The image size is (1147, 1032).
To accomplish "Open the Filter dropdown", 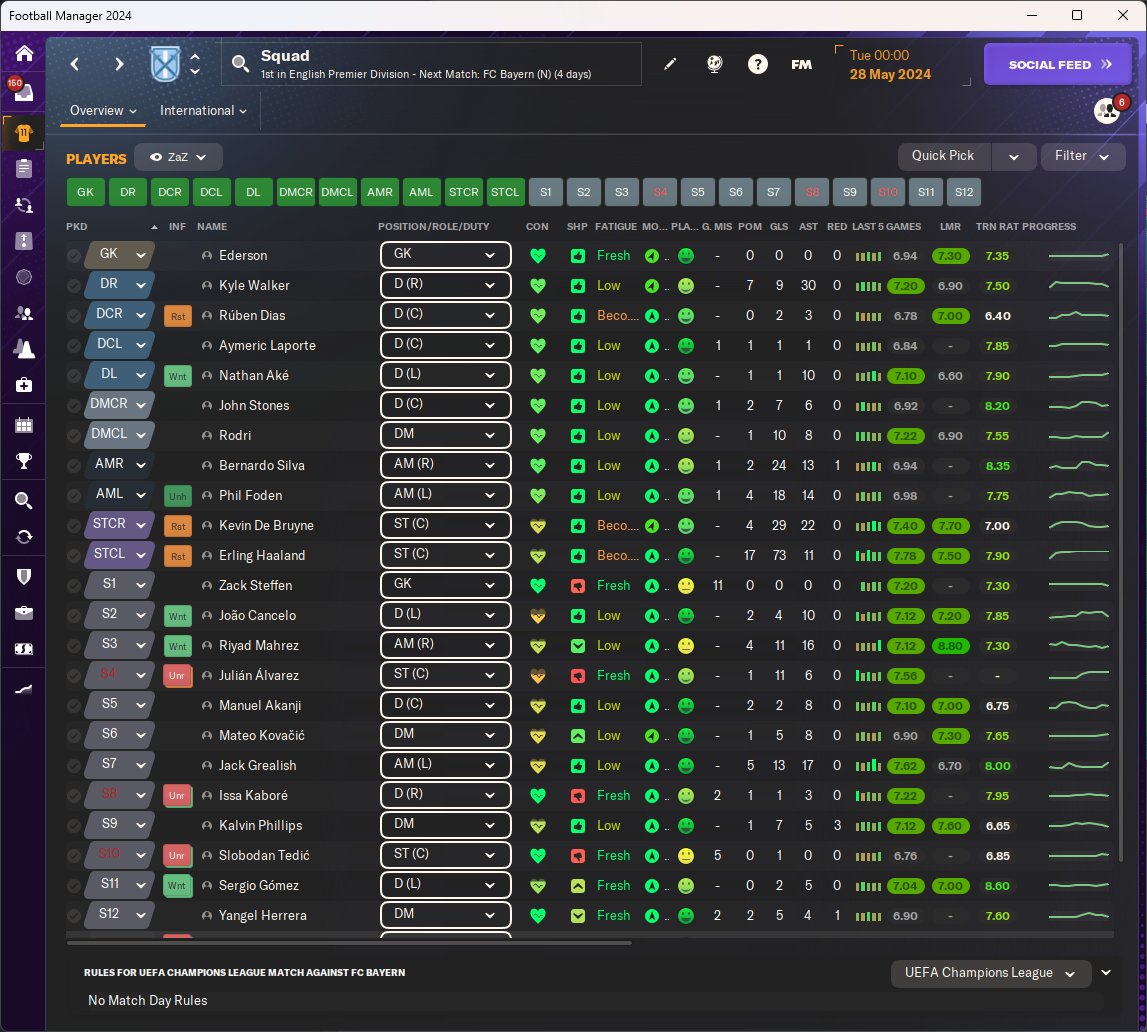I will coord(1082,157).
